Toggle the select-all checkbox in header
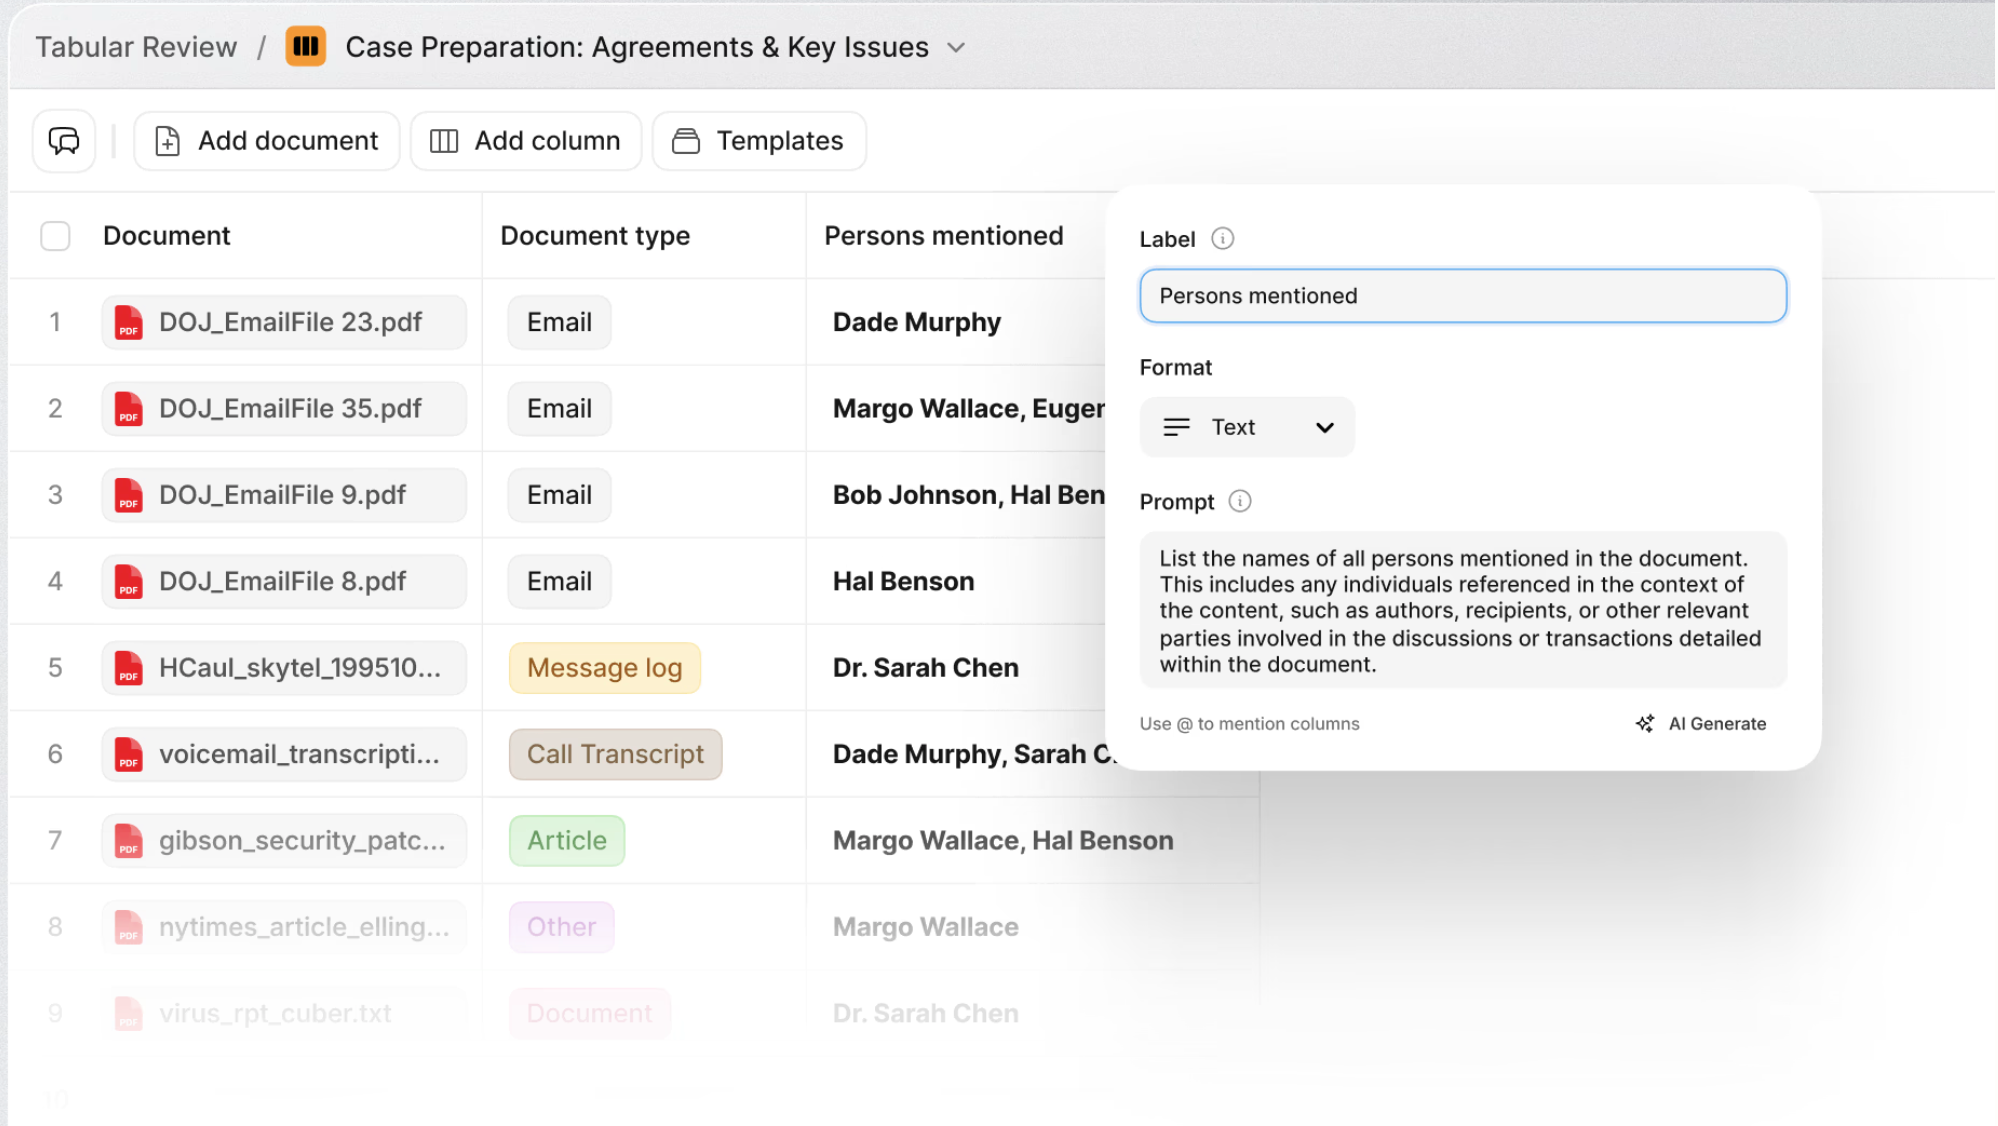 55,236
